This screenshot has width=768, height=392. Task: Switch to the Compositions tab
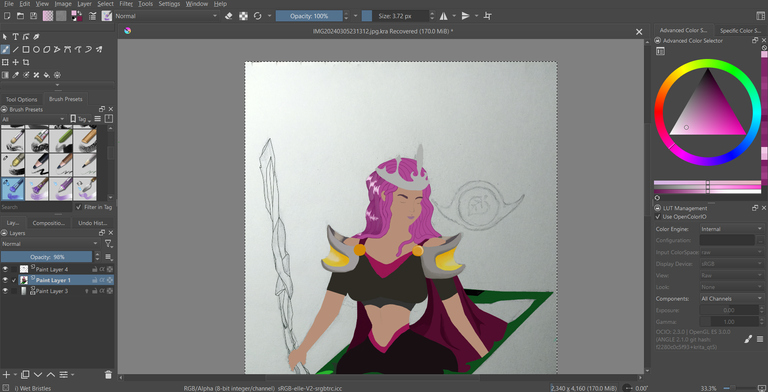(x=48, y=223)
